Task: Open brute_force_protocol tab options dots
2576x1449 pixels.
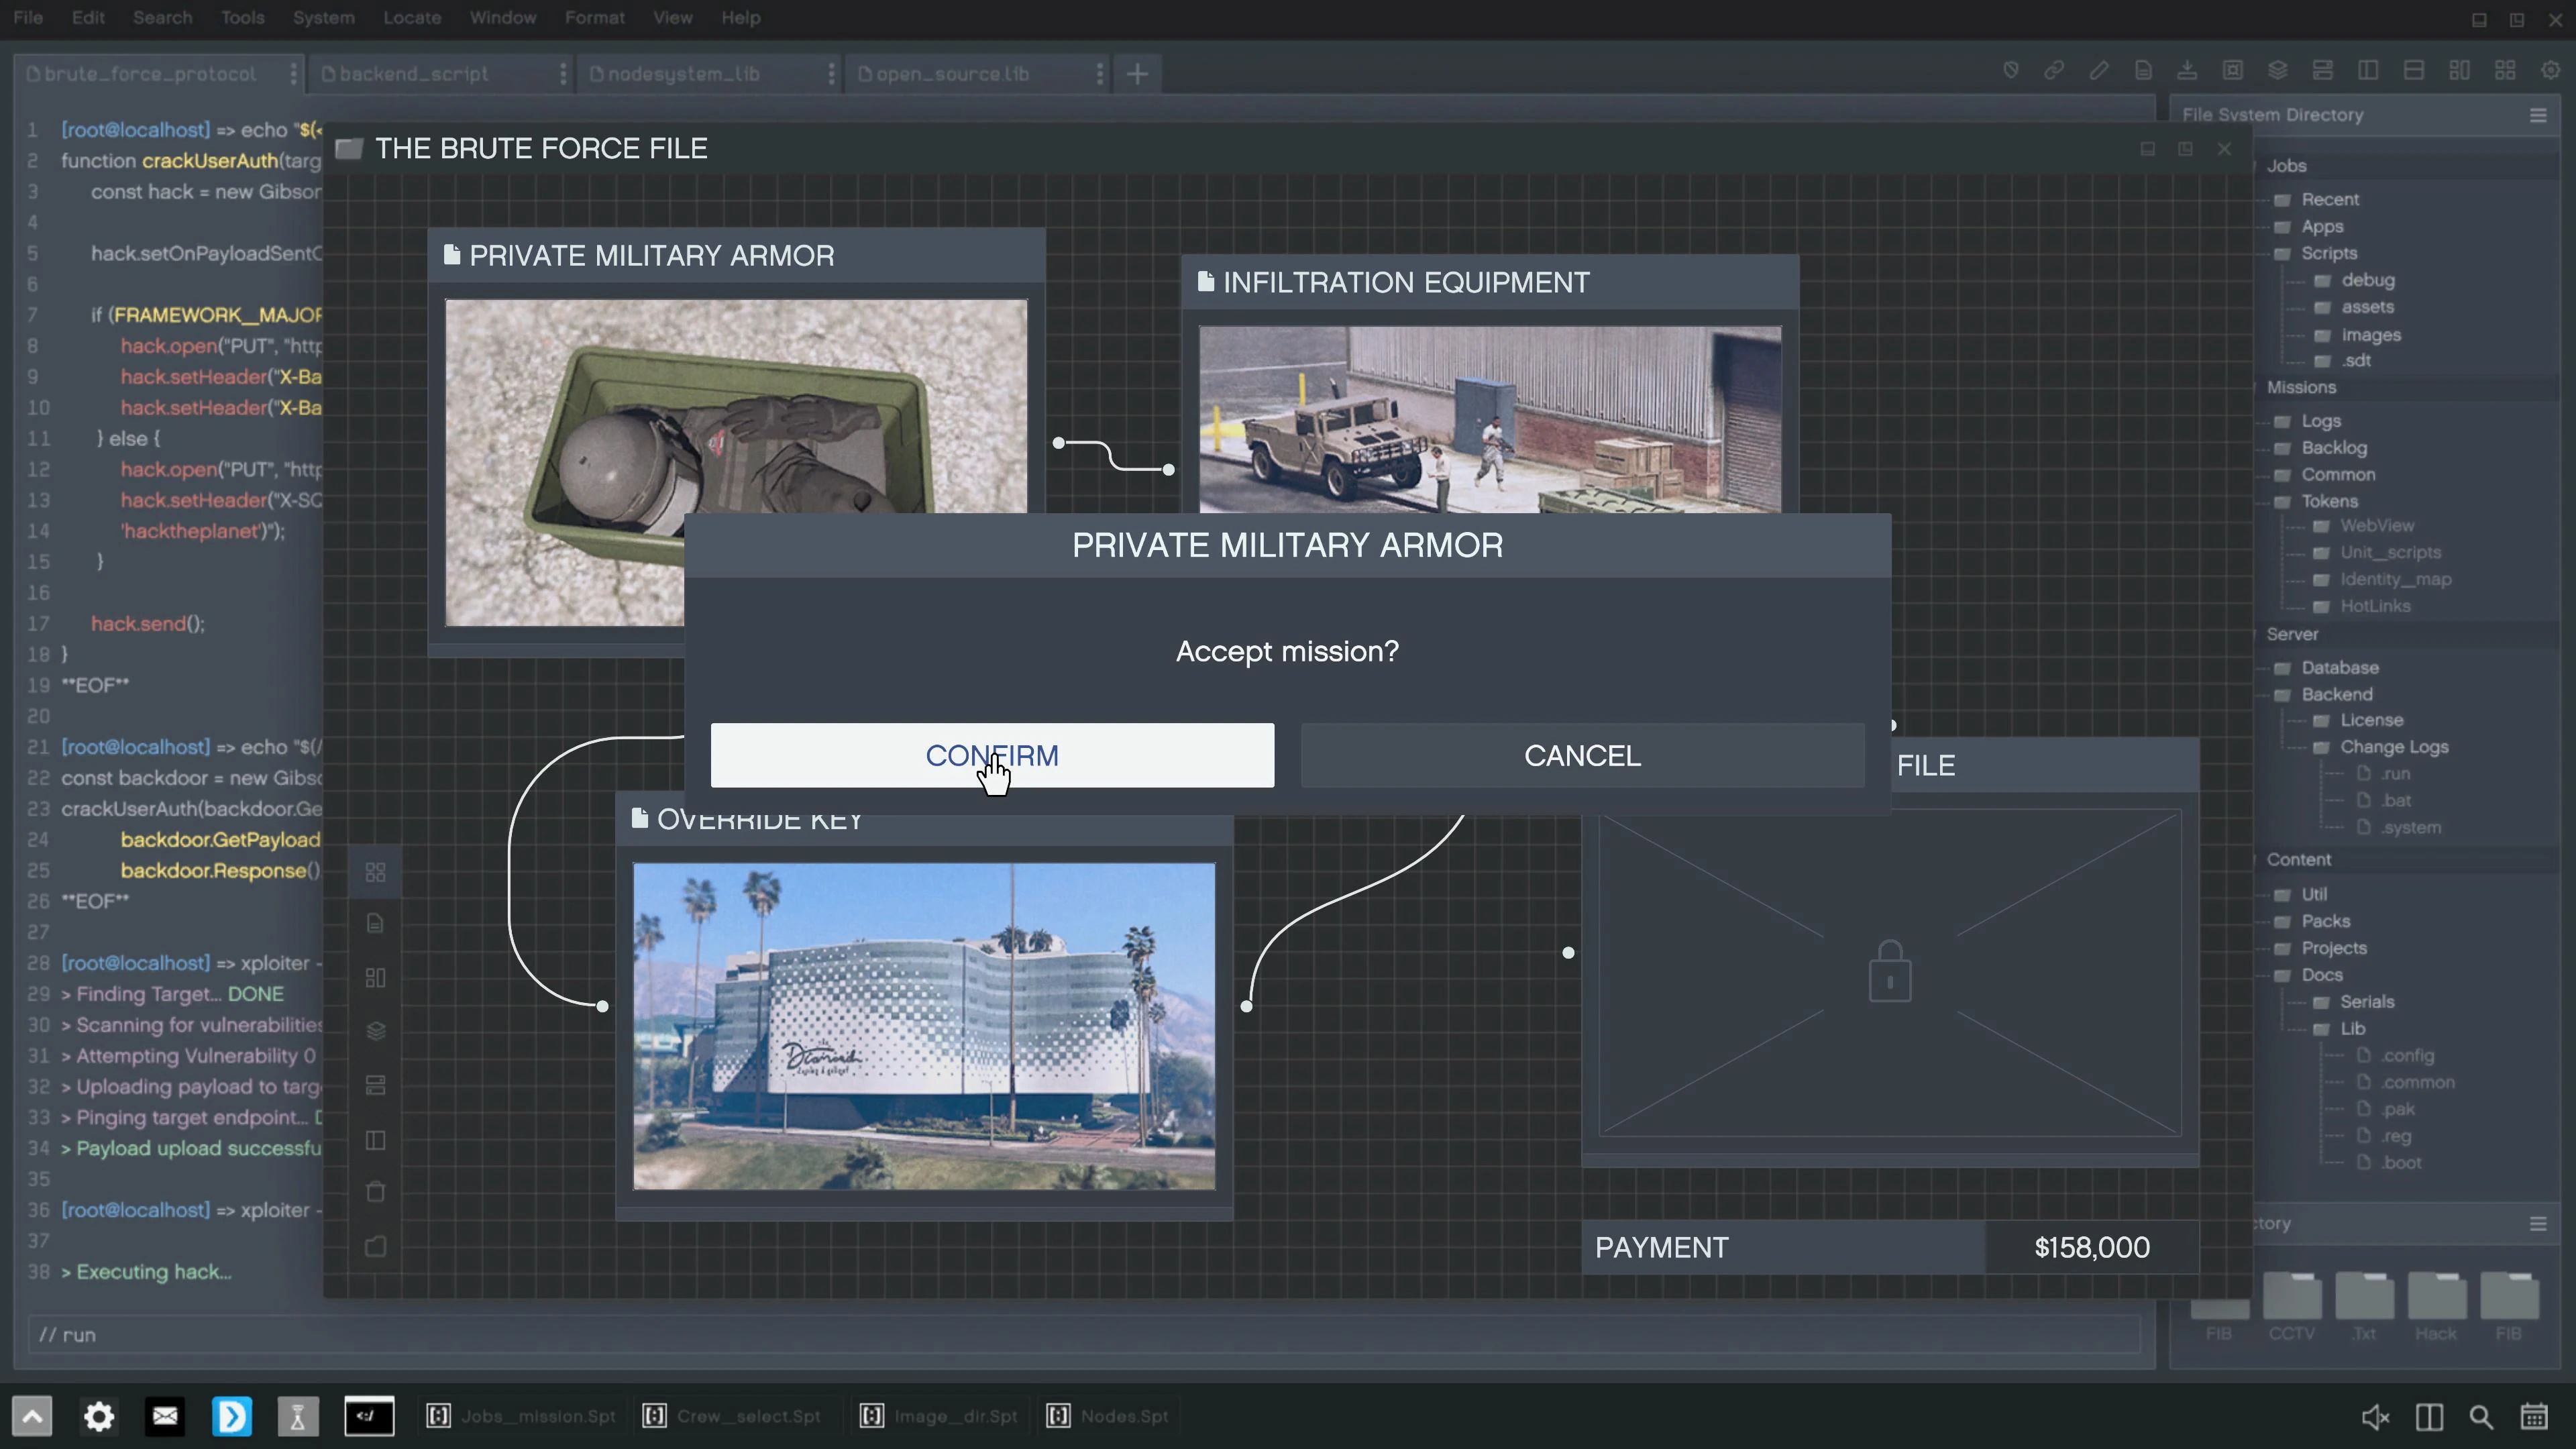Action: click(x=293, y=73)
